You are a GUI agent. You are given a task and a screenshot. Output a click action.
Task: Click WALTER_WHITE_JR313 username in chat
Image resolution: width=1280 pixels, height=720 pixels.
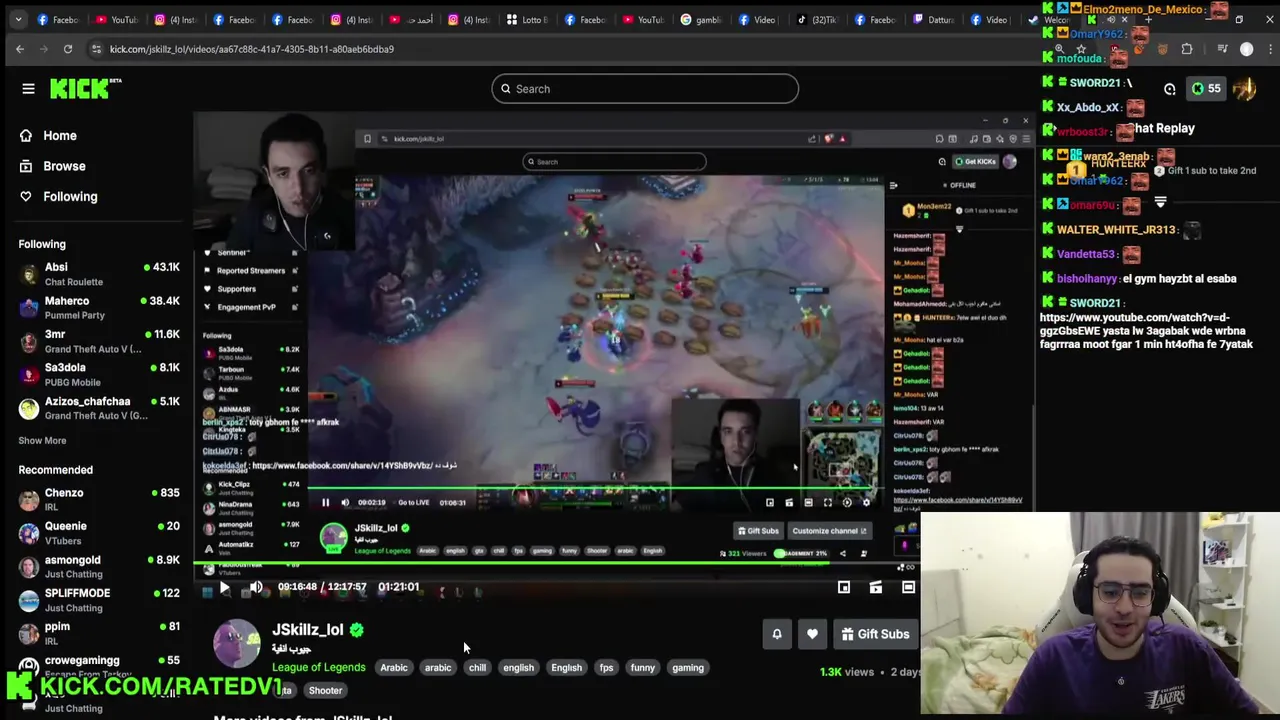click(x=1116, y=230)
